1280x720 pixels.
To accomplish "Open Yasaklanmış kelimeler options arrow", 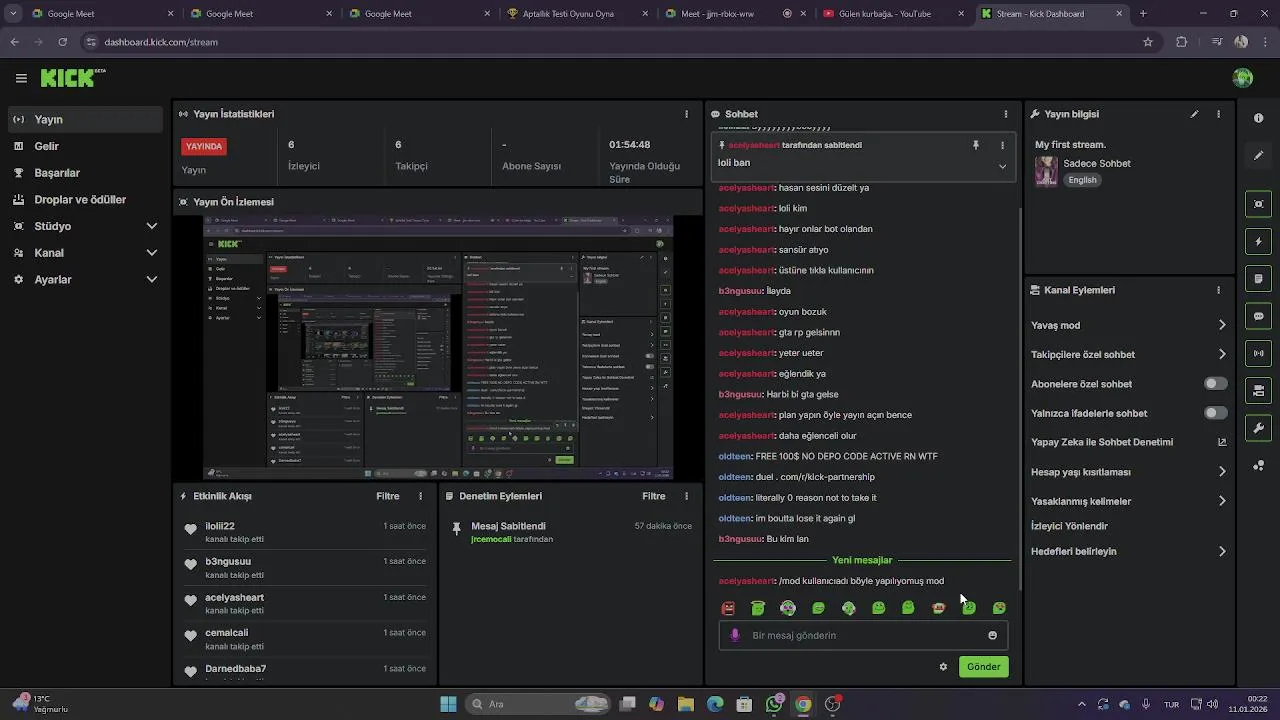I will point(1222,501).
